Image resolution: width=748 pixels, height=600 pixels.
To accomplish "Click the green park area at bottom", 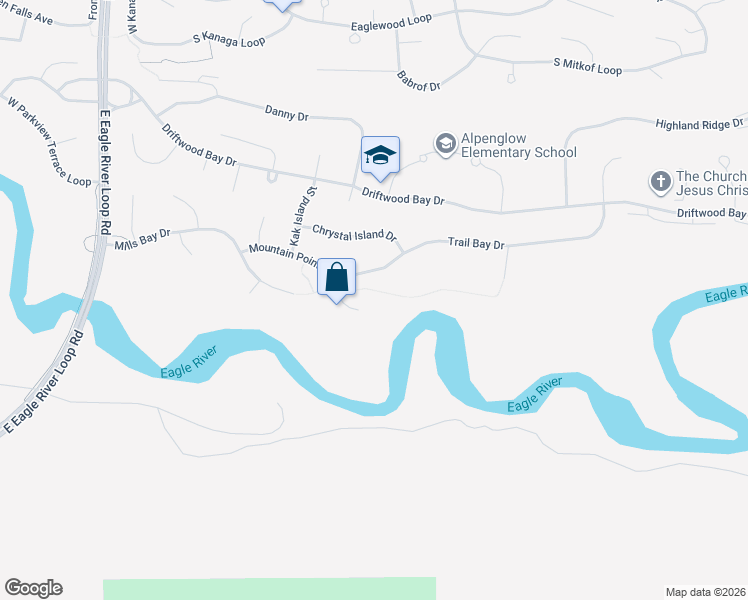I will tap(270, 589).
